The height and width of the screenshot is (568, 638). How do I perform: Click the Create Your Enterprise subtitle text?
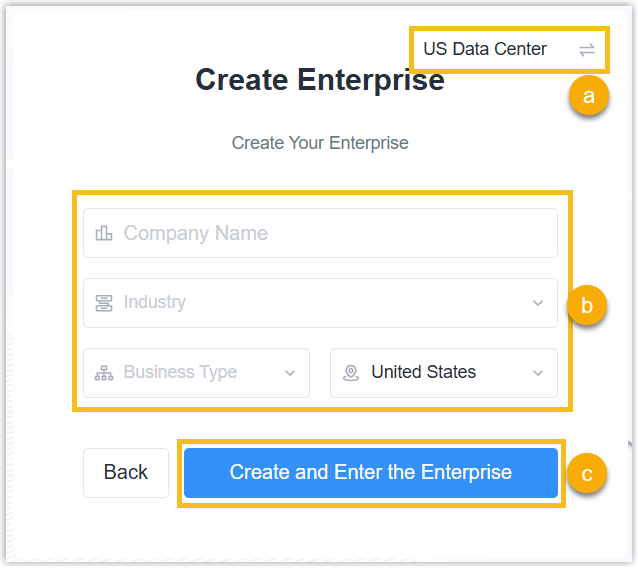[320, 143]
